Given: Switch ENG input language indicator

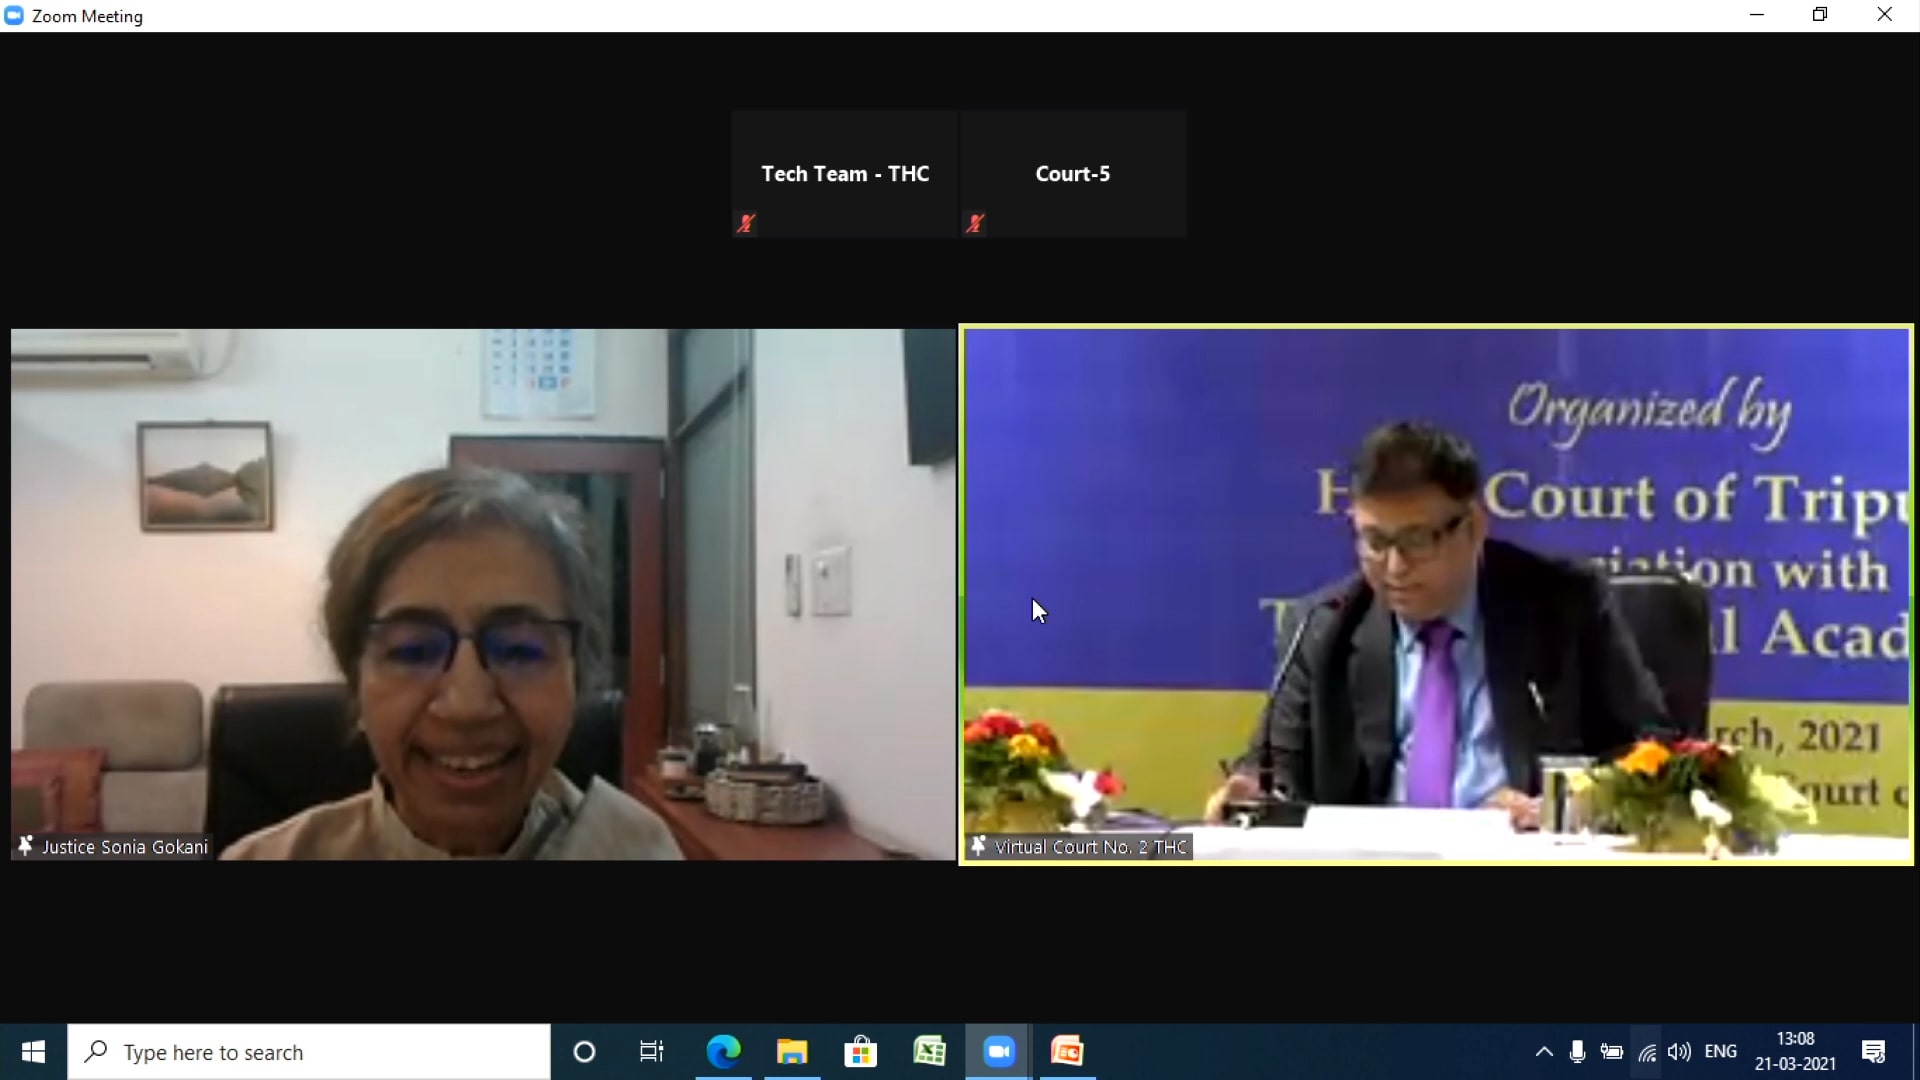Looking at the screenshot, I should point(1721,1052).
